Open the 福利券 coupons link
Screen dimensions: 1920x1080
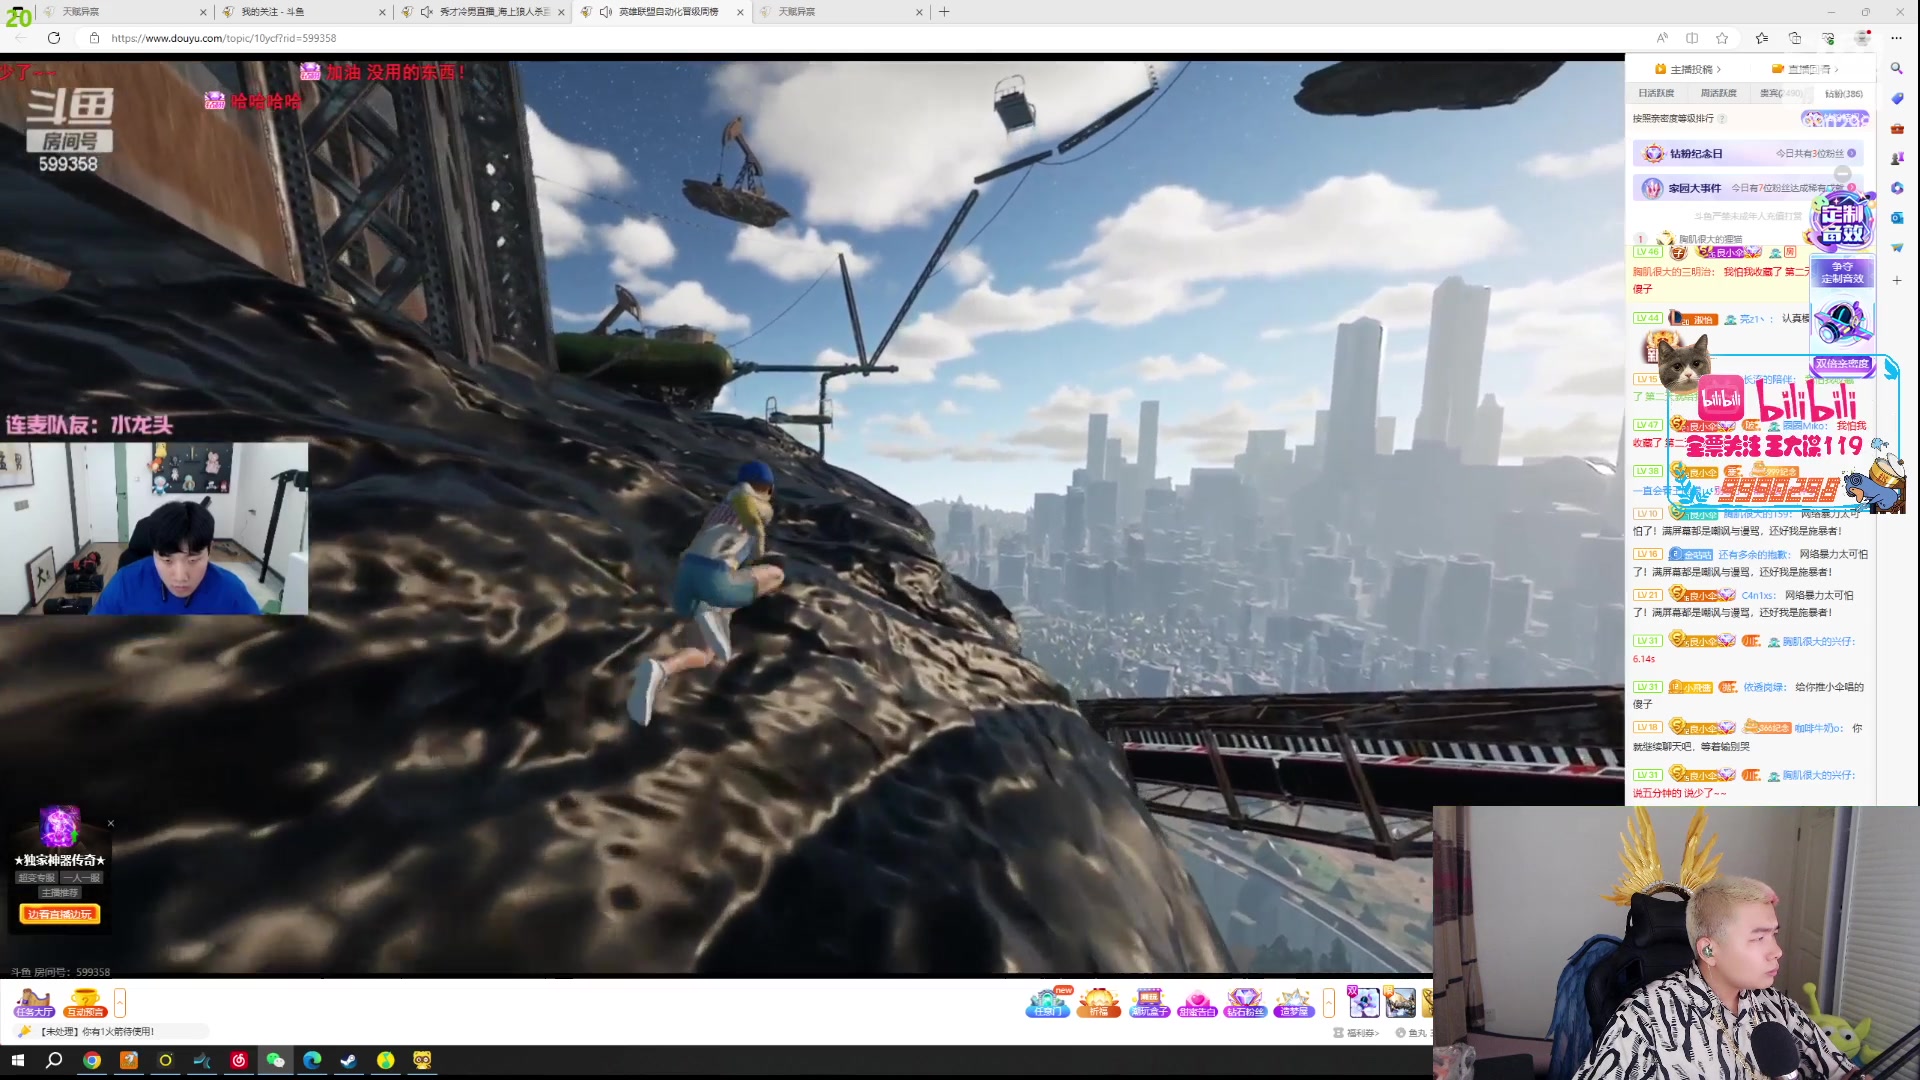(1356, 1033)
